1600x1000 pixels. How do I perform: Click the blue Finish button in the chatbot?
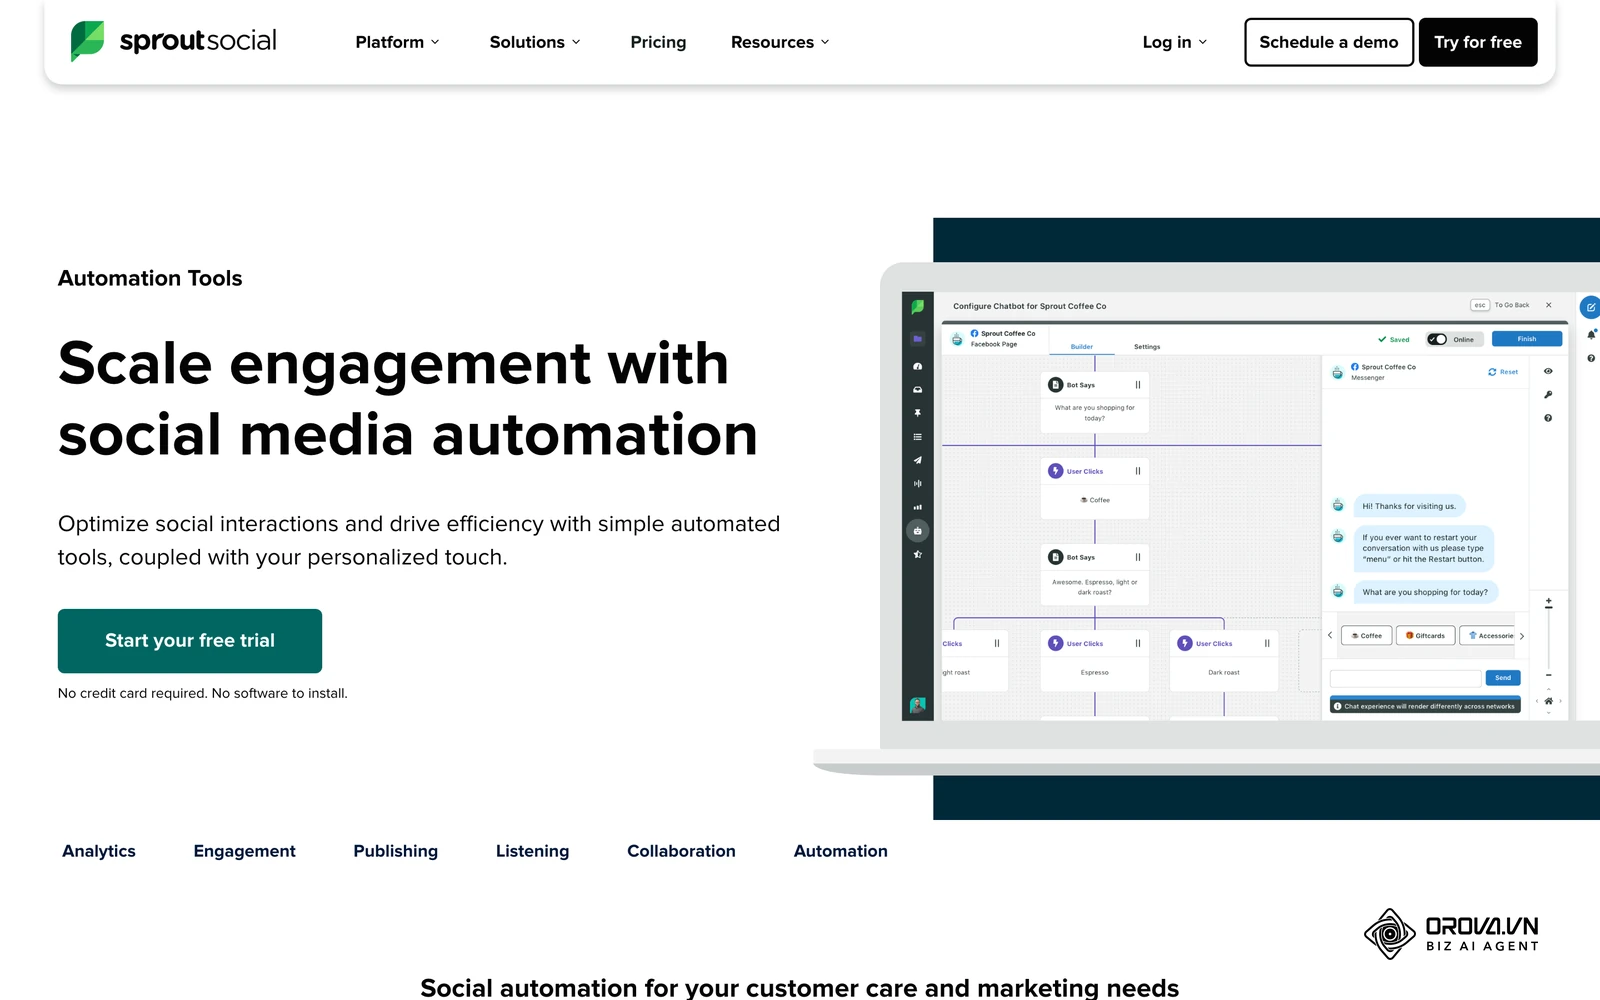1527,339
